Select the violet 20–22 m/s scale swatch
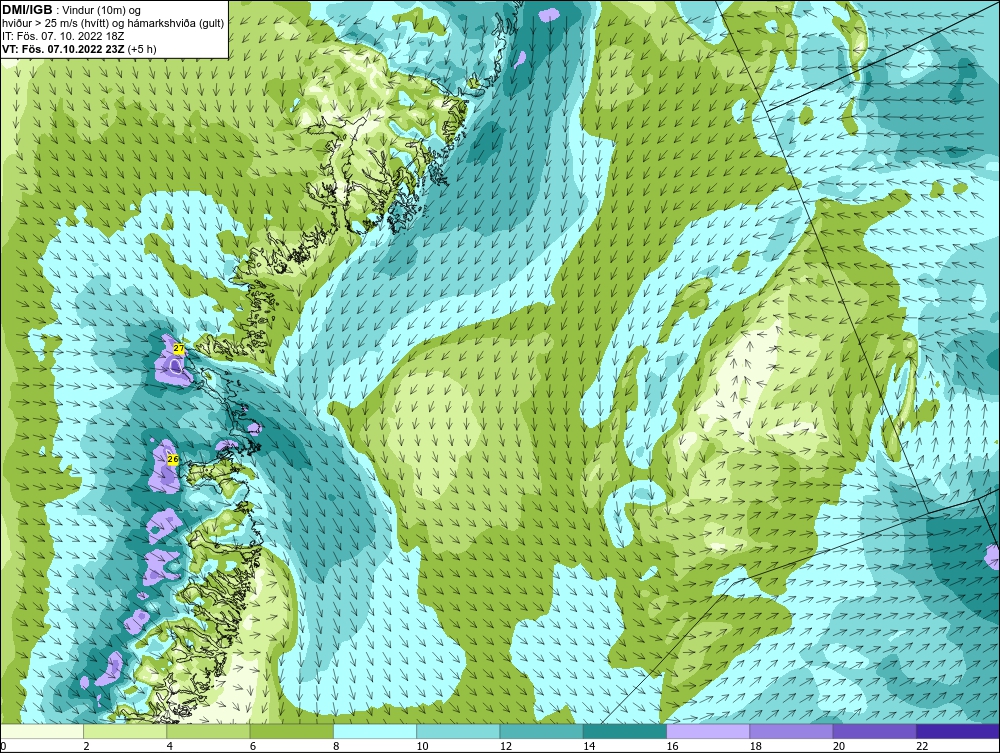The width and height of the screenshot is (1000, 753). (874, 731)
